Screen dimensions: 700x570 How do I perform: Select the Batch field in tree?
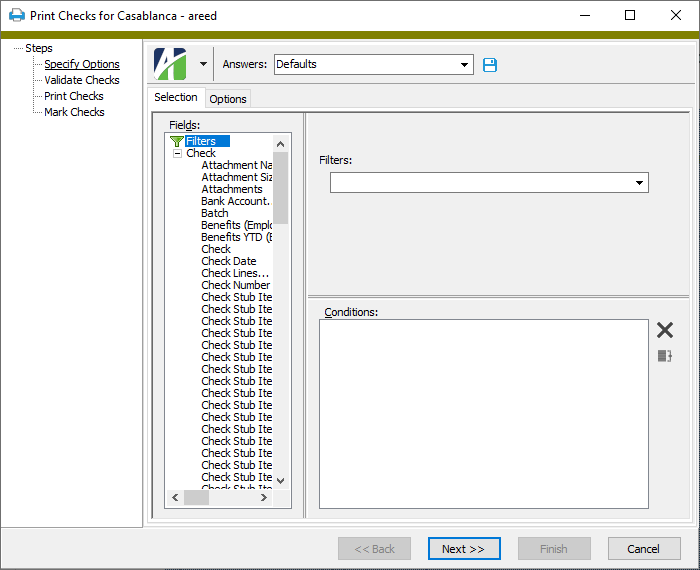214,213
